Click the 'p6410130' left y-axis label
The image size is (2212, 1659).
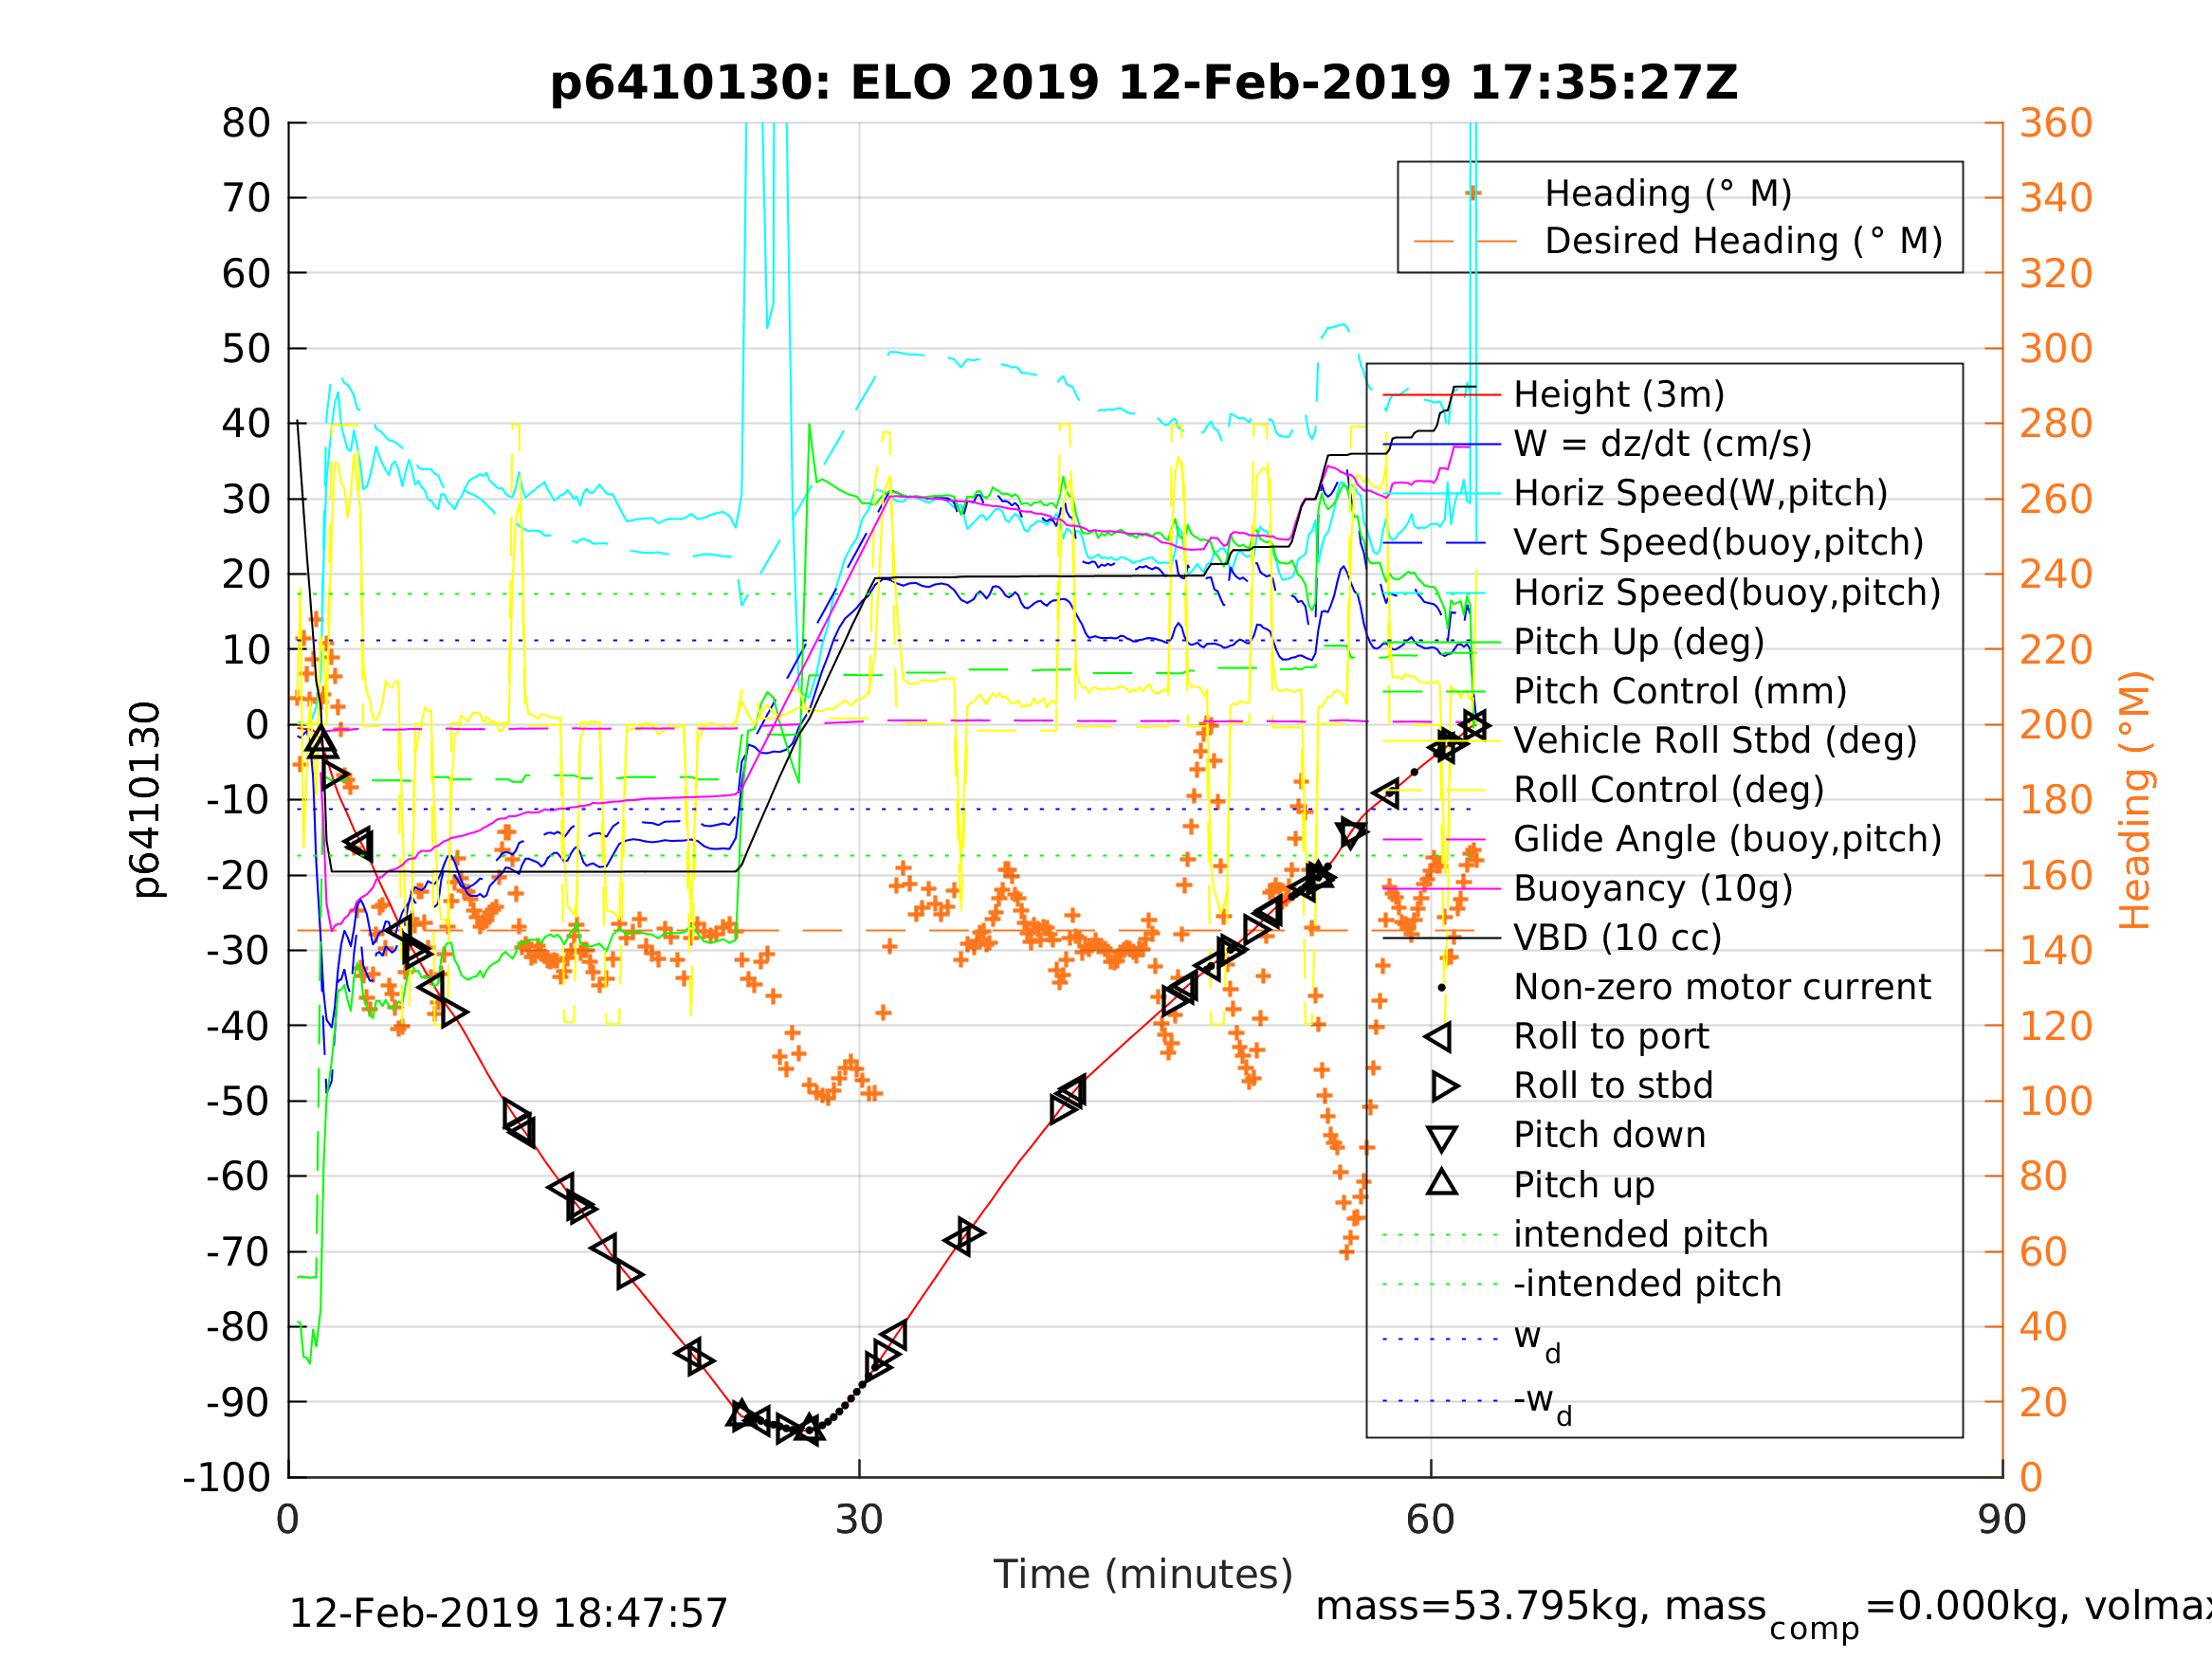point(146,800)
